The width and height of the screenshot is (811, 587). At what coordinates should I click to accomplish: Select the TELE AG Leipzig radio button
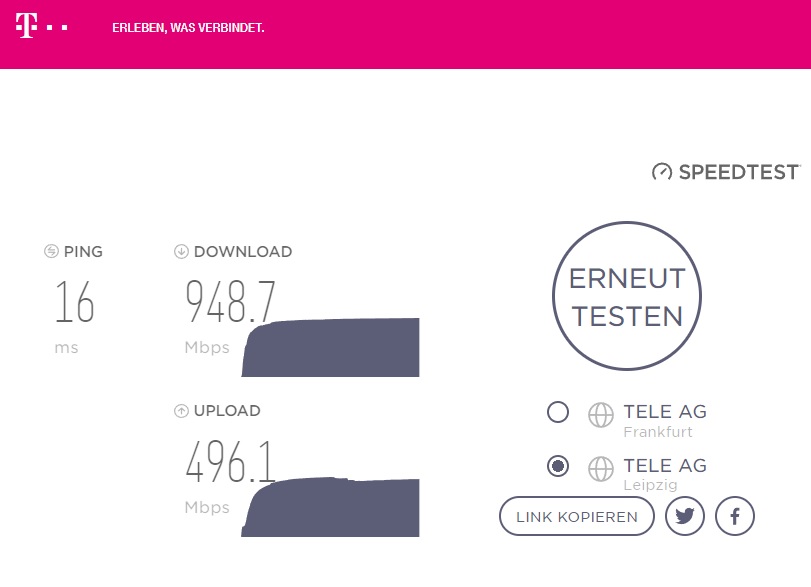[558, 466]
